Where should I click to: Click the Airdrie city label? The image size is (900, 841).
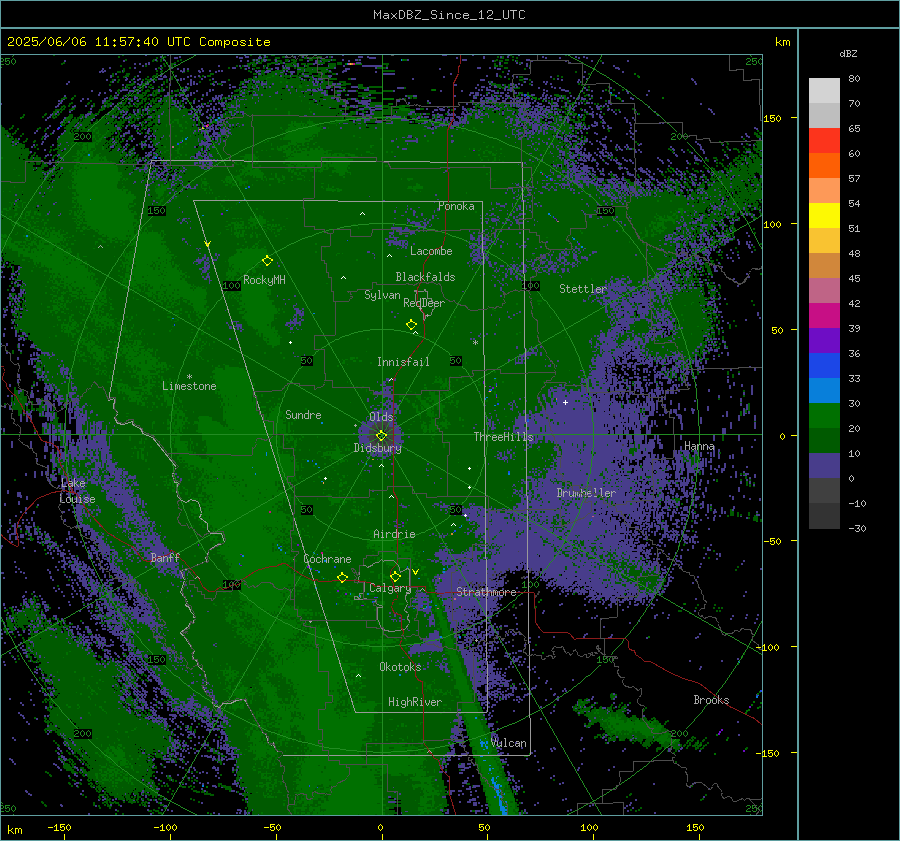click(x=394, y=534)
